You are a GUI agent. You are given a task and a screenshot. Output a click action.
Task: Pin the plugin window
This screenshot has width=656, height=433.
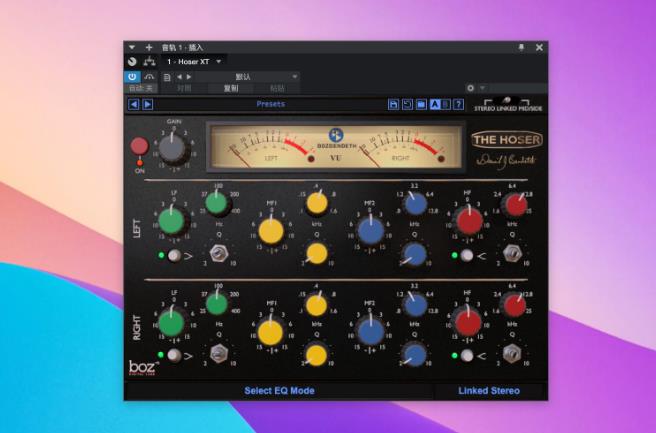[x=521, y=47]
